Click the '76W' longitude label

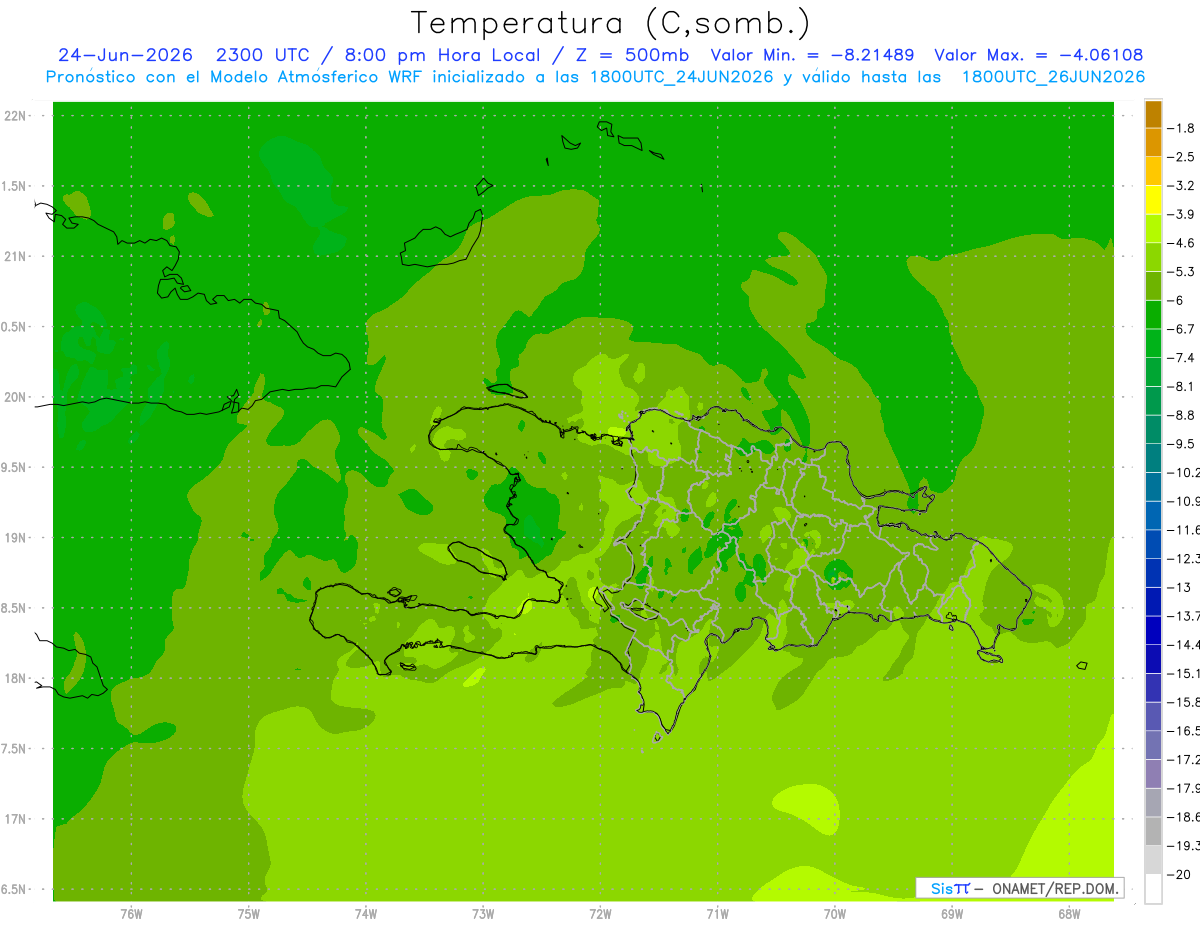(x=131, y=914)
